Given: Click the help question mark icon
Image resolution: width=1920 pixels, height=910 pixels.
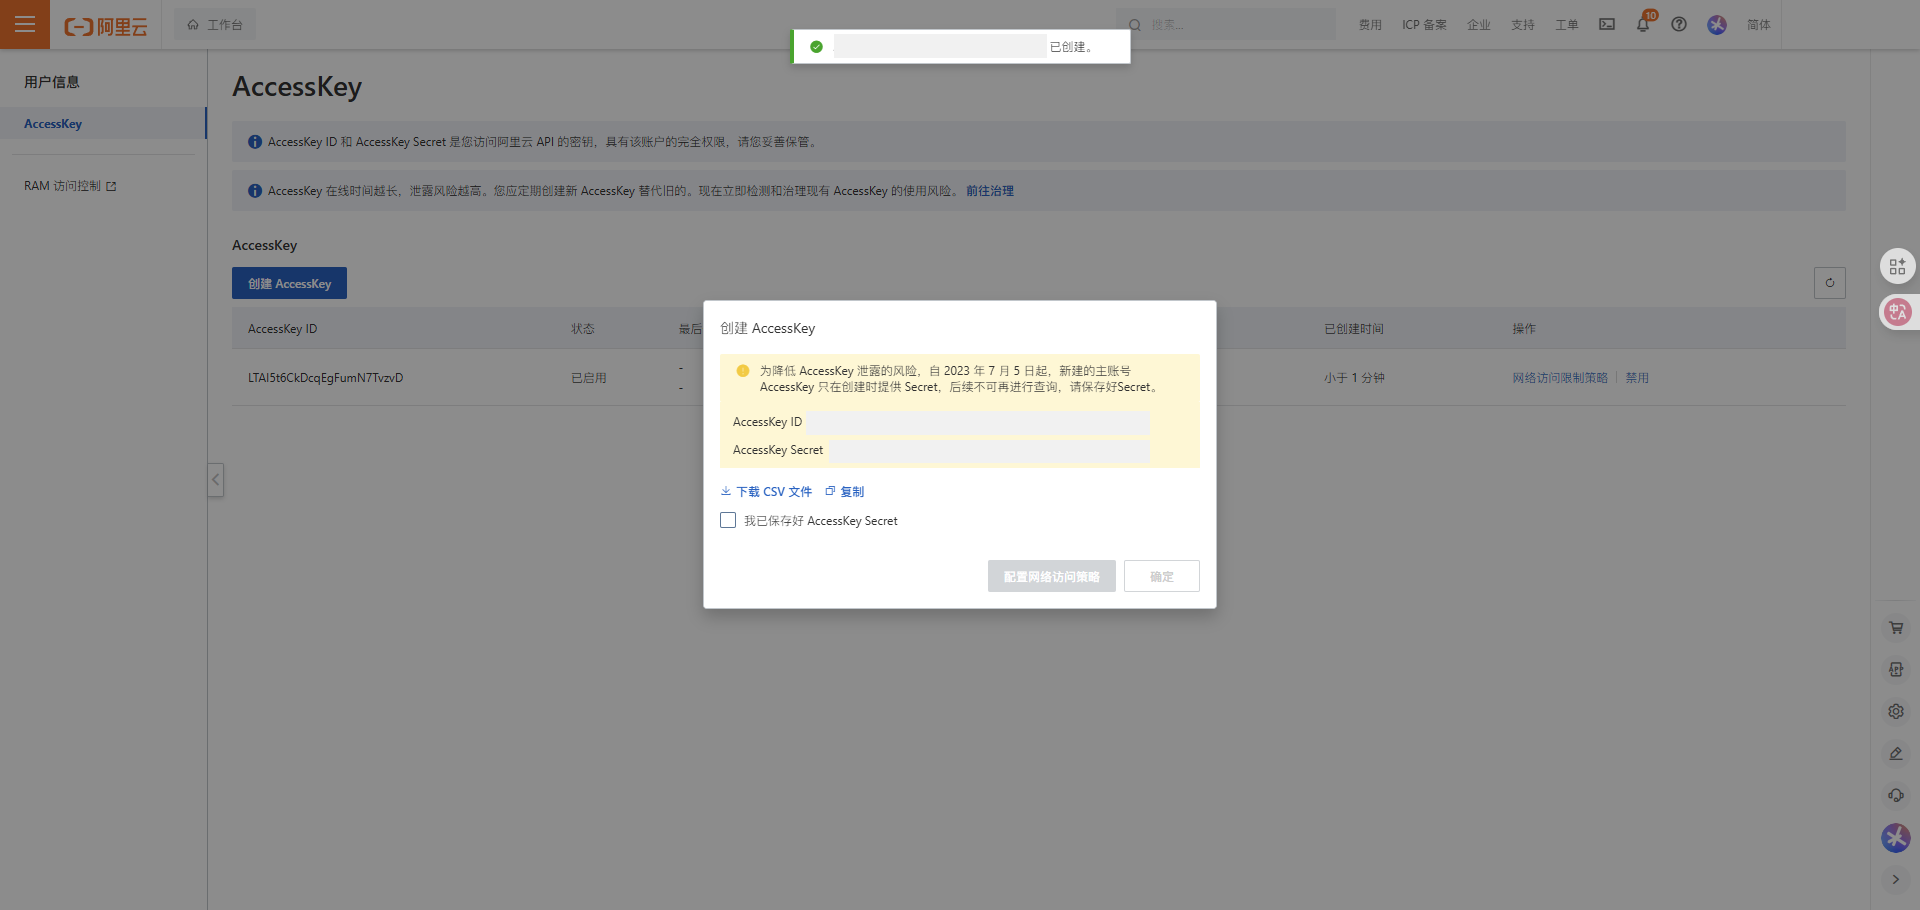Looking at the screenshot, I should coord(1679,24).
